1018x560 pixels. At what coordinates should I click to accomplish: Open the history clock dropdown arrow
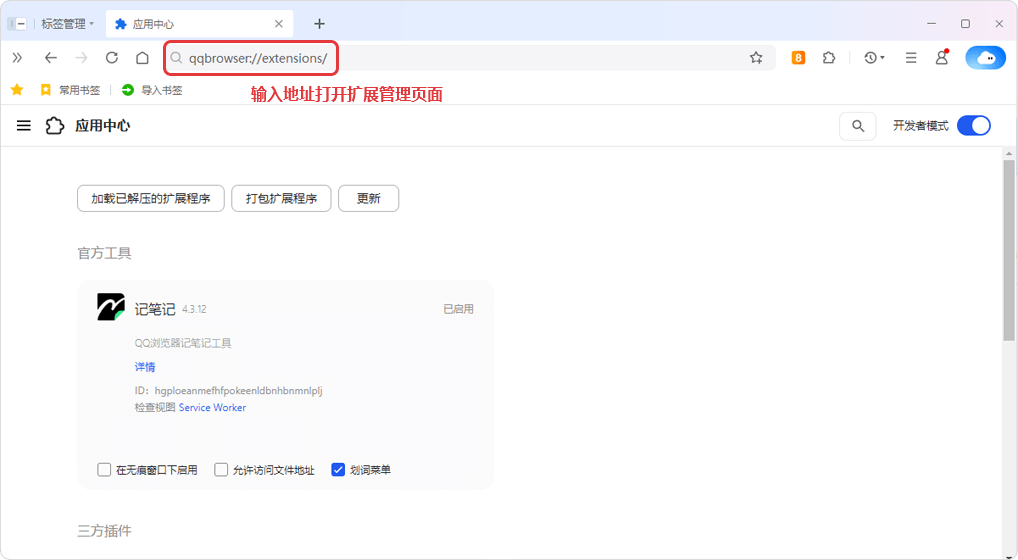coord(882,58)
